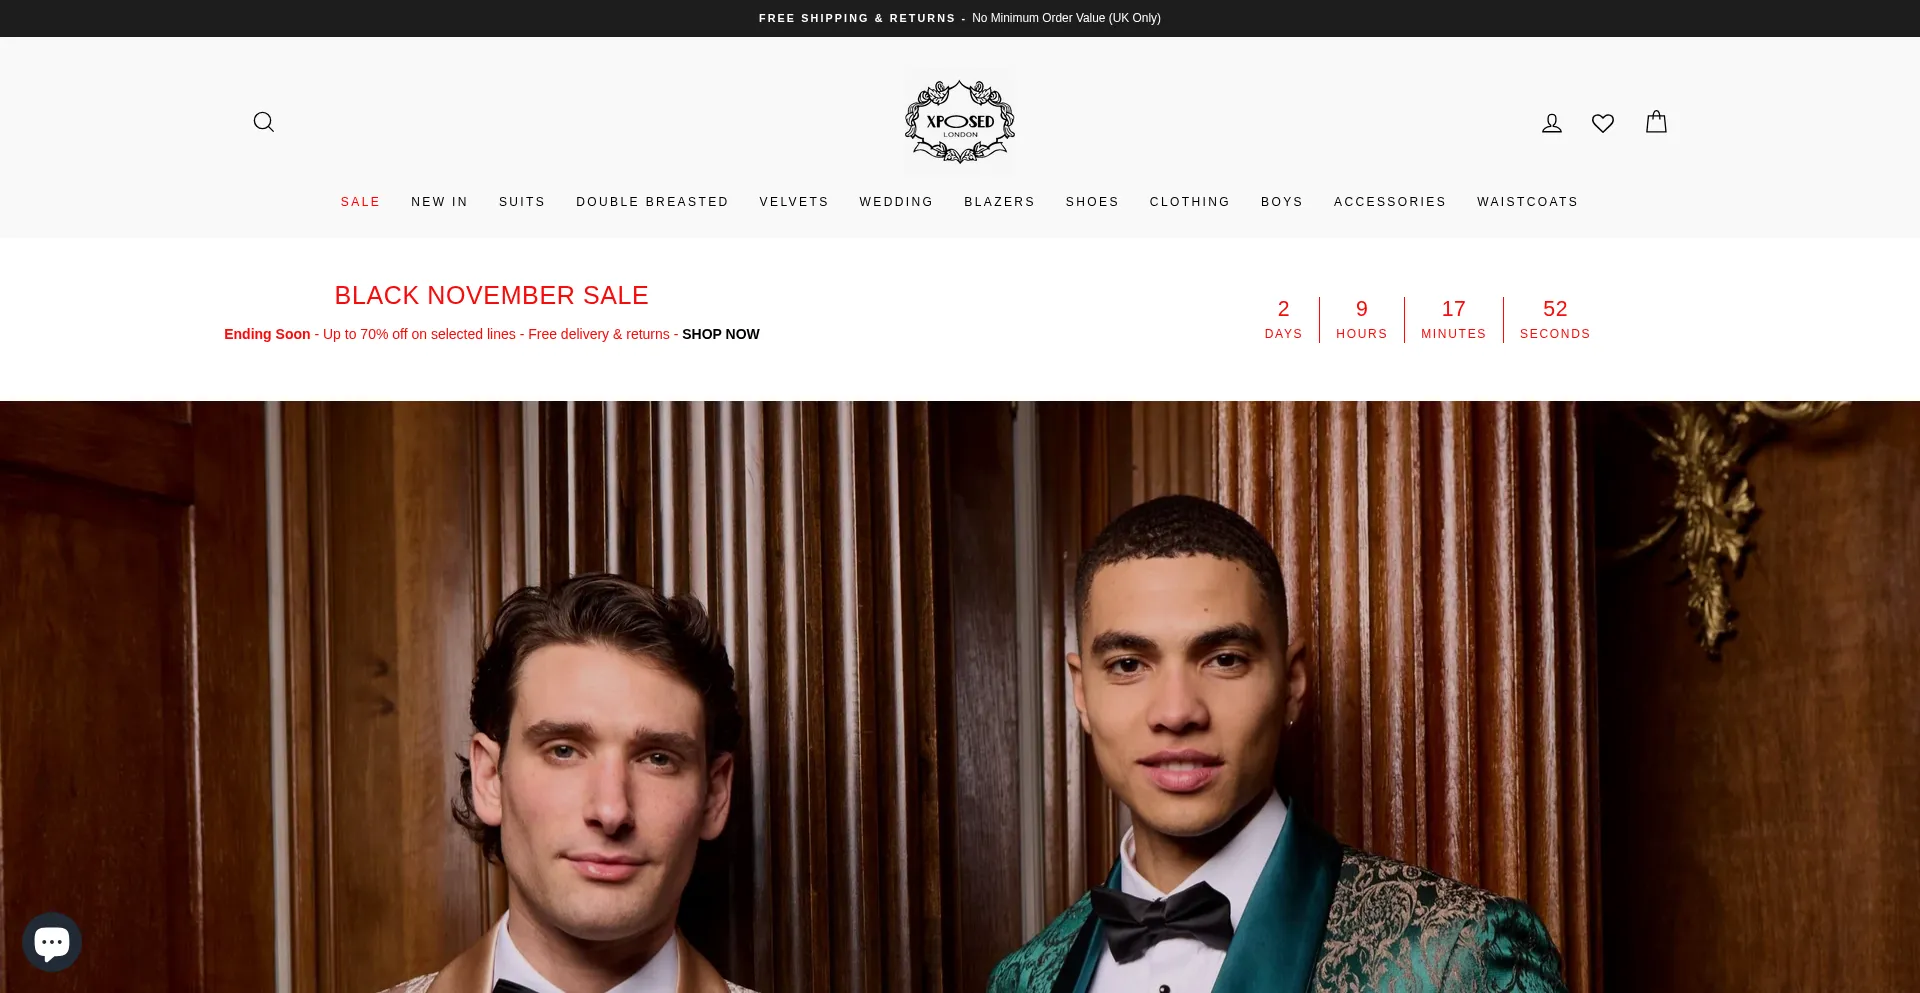The image size is (1920, 993).
Task: Go to WAISTCOATS category
Action: pos(1527,202)
